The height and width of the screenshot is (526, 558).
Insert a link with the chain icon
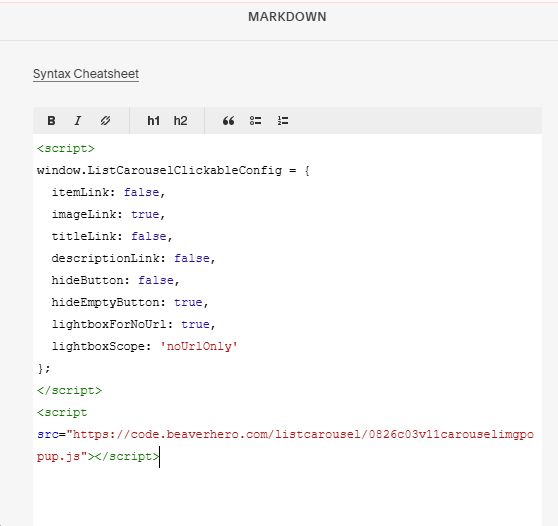point(105,121)
